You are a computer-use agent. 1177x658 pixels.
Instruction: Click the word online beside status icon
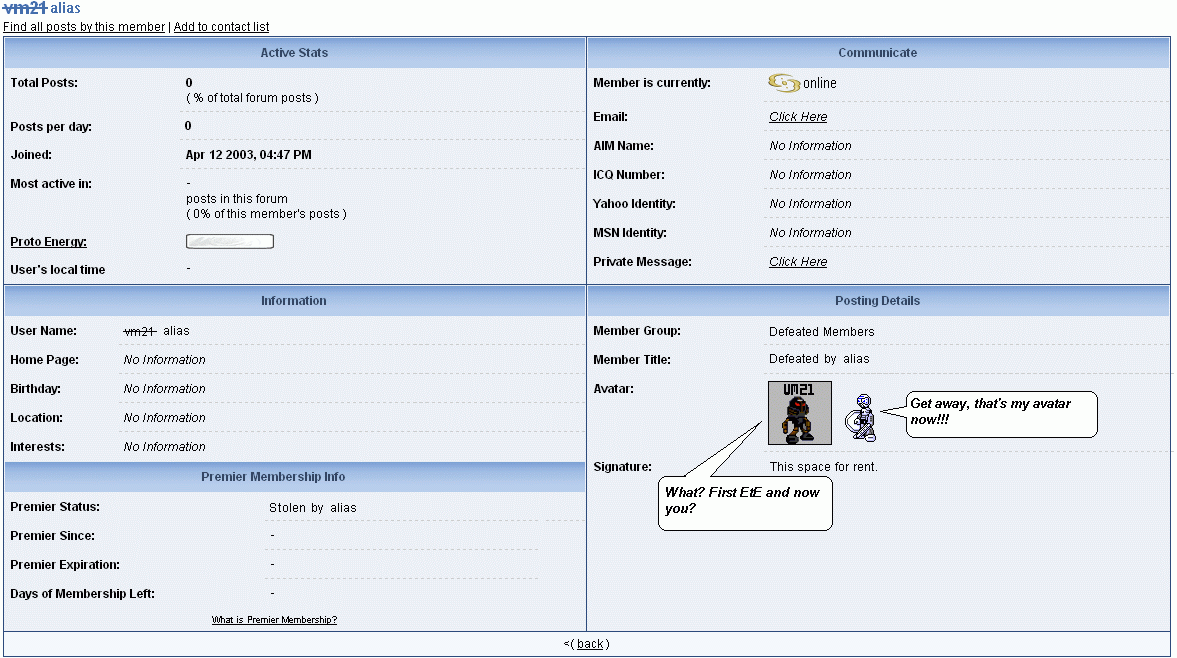820,83
